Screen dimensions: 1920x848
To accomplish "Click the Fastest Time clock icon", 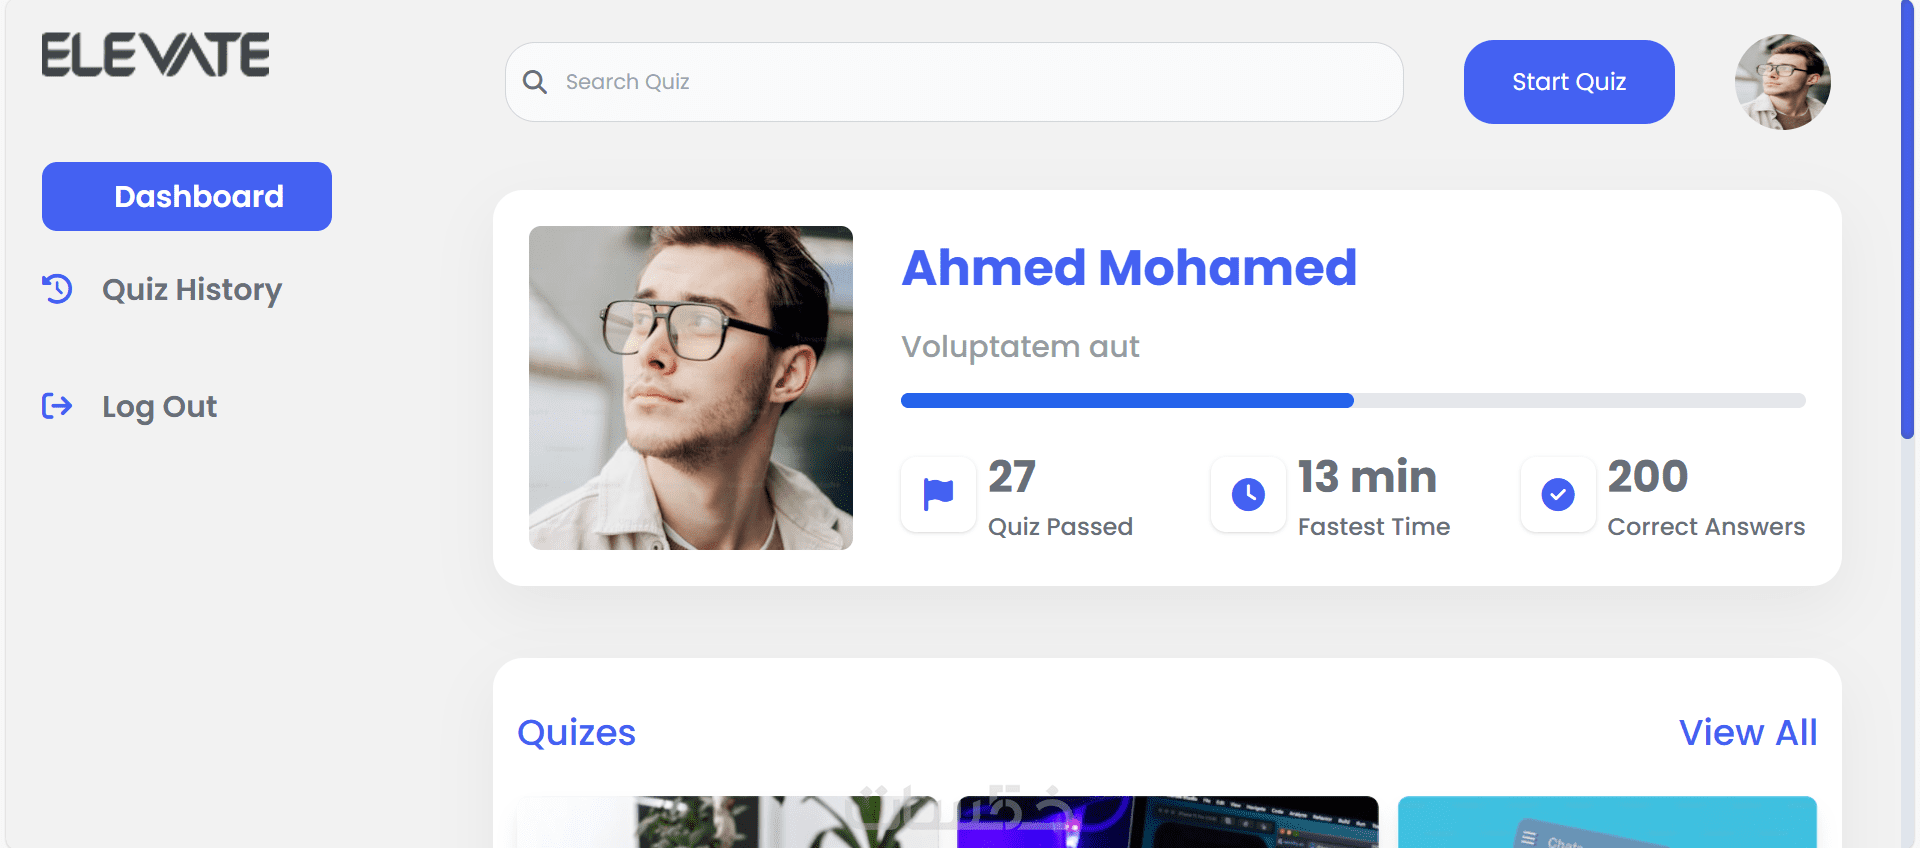I will pyautogui.click(x=1248, y=494).
